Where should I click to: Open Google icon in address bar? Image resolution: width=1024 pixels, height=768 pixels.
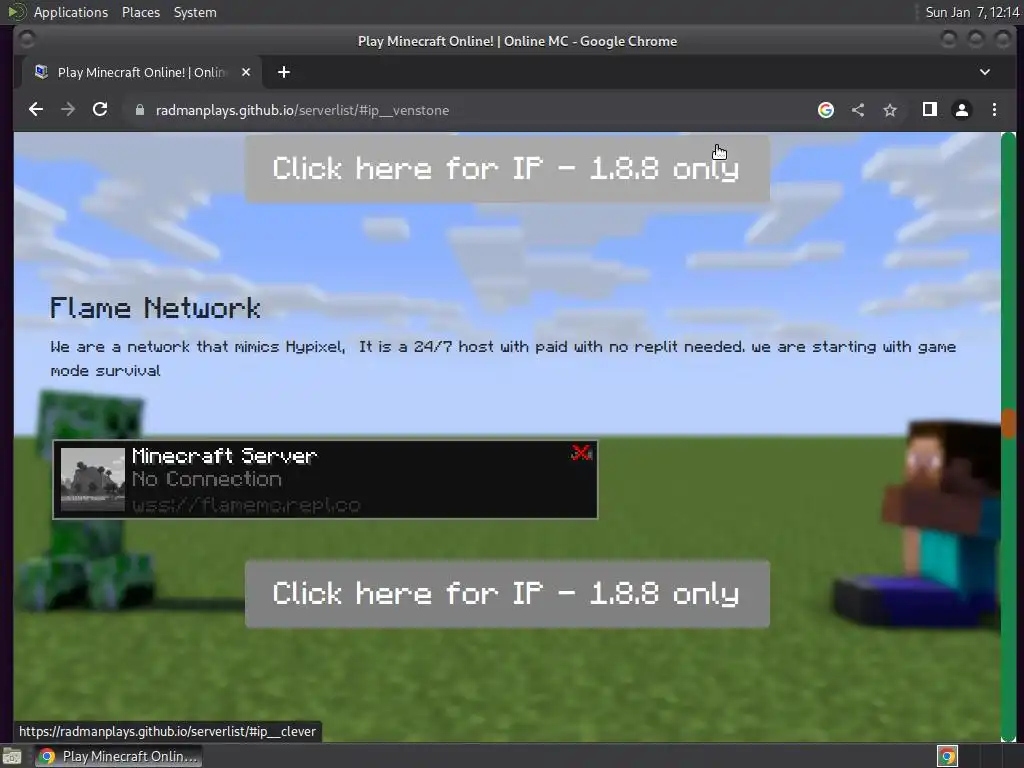tap(826, 110)
